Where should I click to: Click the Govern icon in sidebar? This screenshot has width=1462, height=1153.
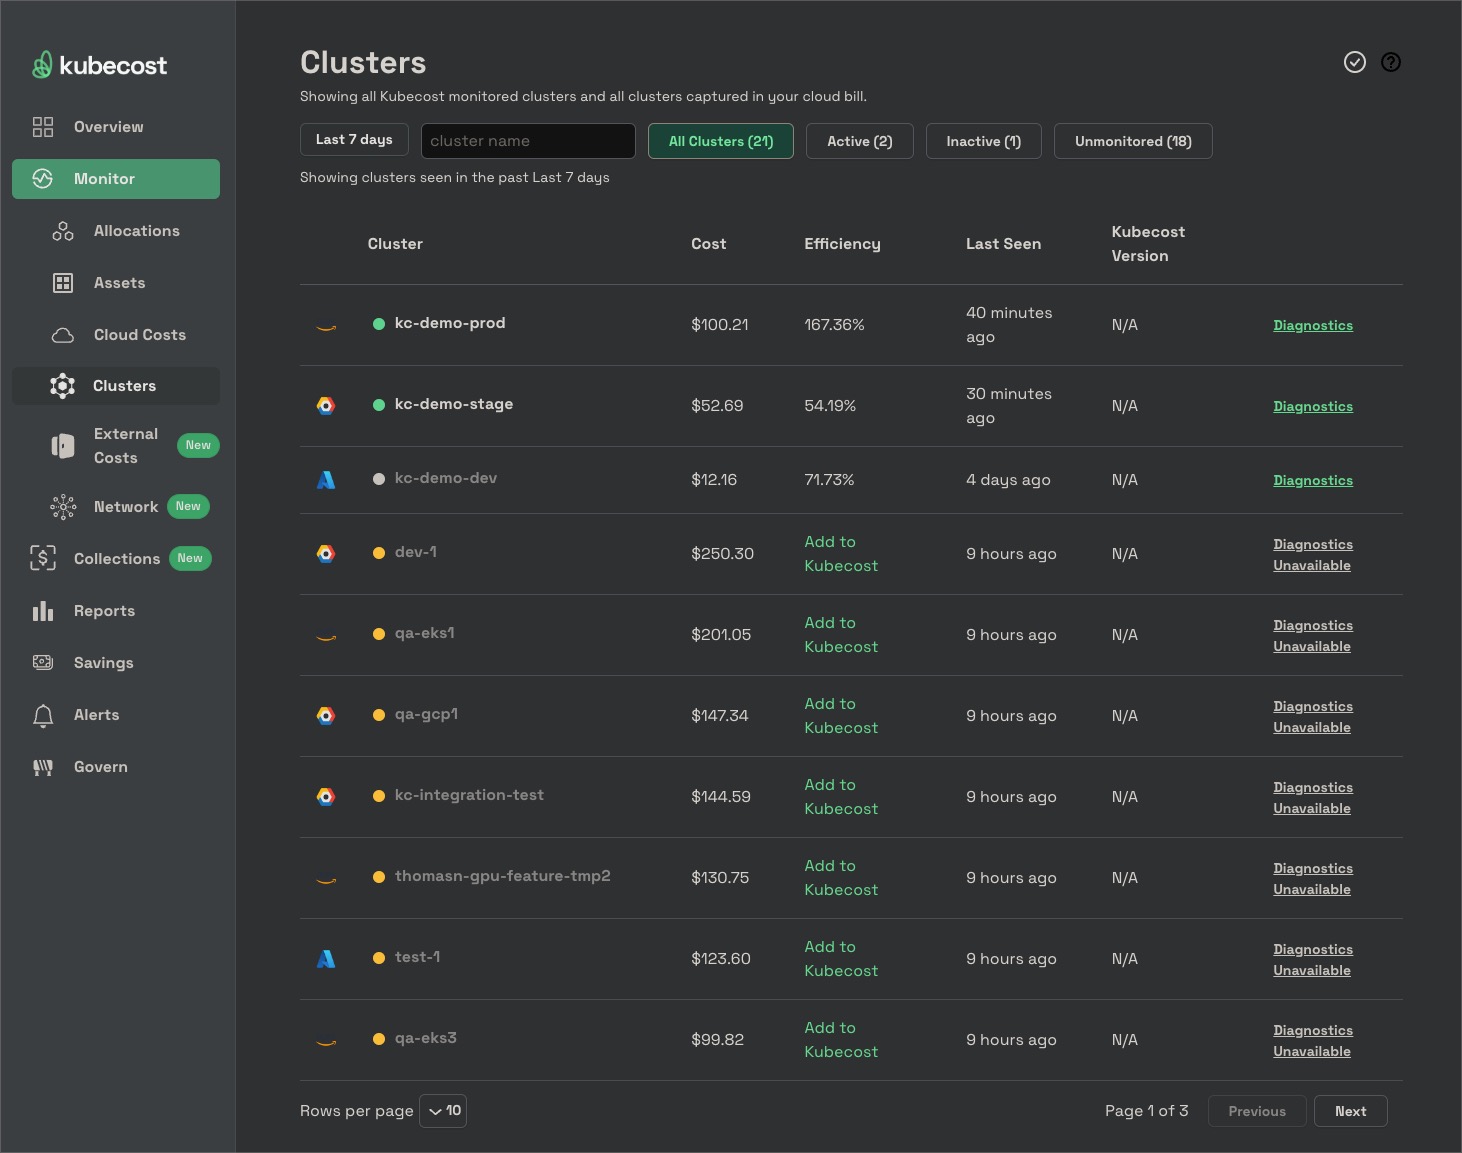tap(43, 767)
